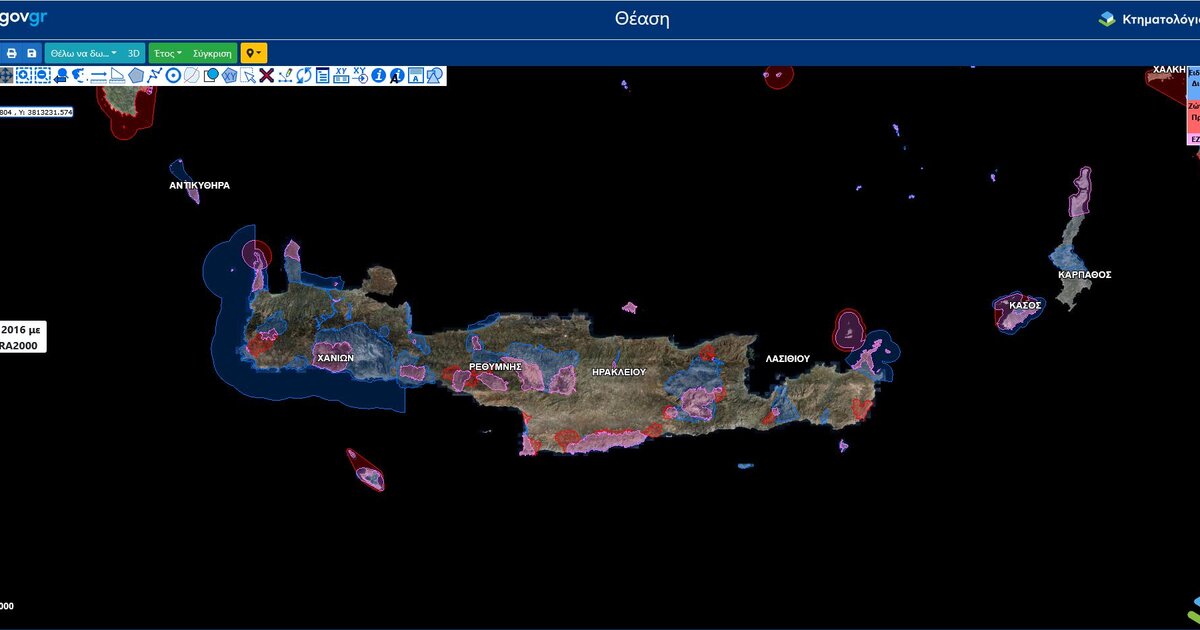Click the refresh arrows icon
Image resolution: width=1200 pixels, height=630 pixels.
point(304,75)
